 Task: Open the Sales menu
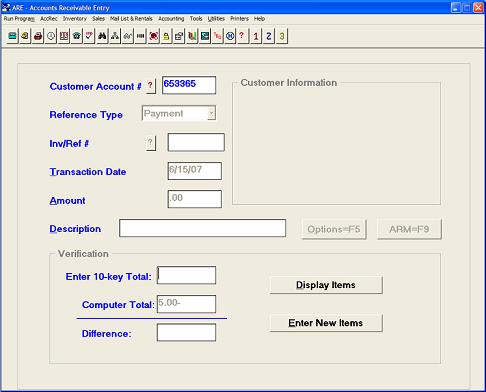click(98, 19)
